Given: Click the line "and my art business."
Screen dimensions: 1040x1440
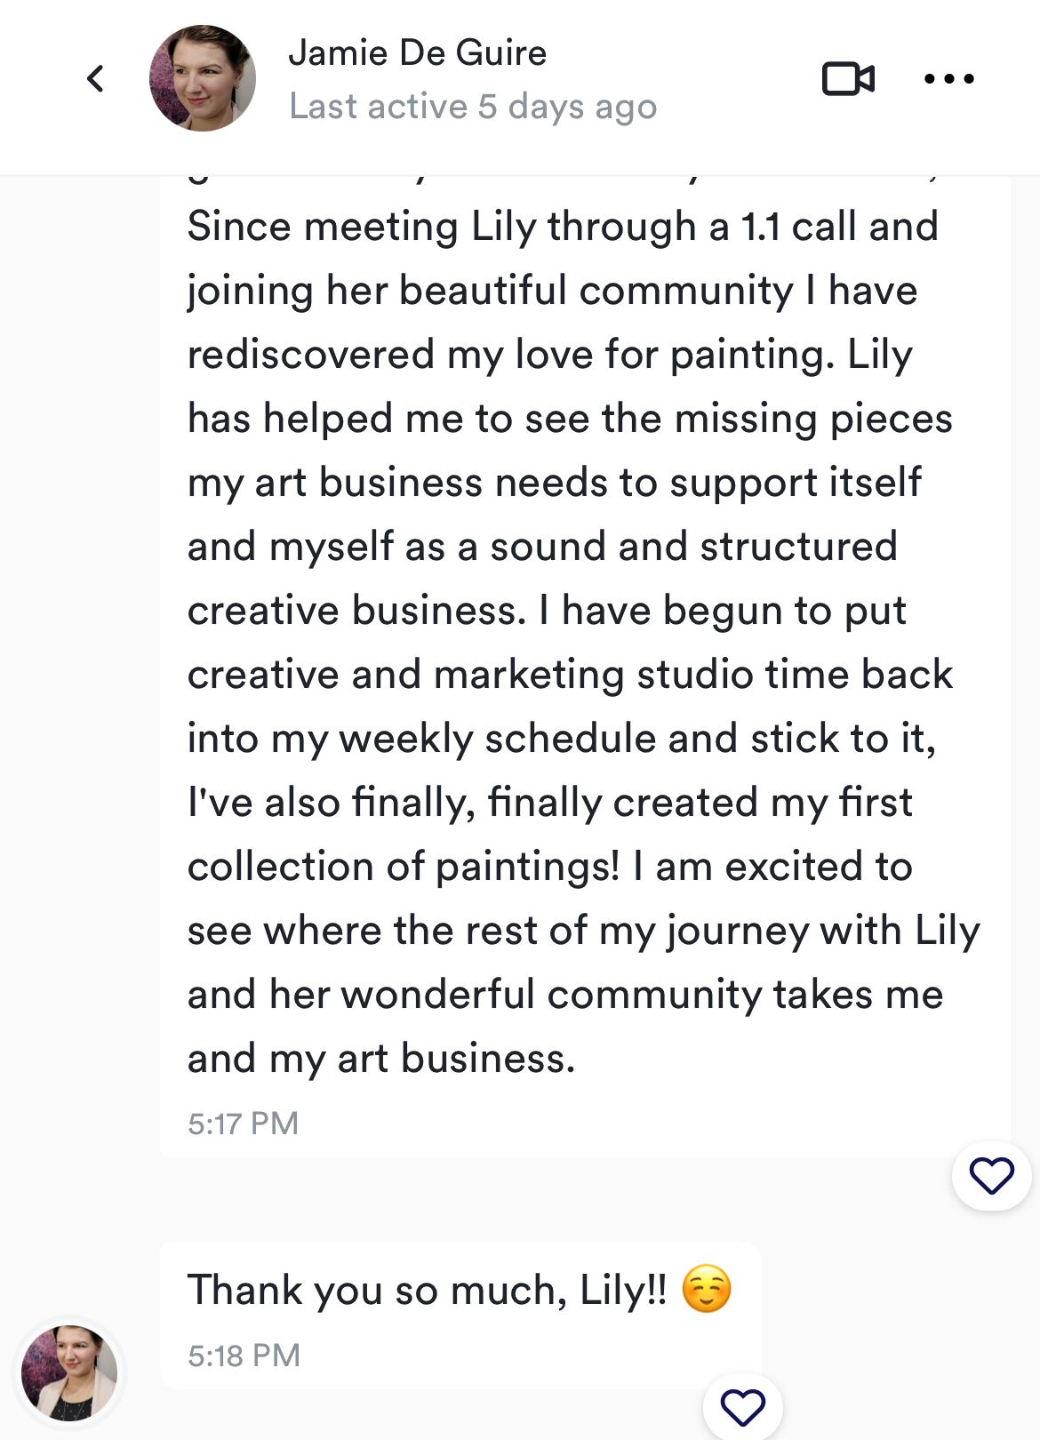Looking at the screenshot, I should point(381,1058).
